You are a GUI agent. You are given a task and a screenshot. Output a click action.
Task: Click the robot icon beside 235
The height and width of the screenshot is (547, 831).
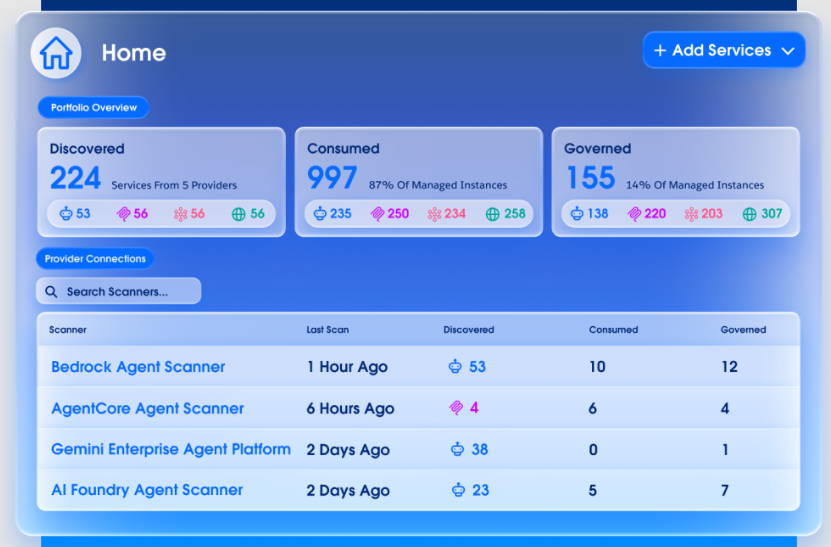320,214
